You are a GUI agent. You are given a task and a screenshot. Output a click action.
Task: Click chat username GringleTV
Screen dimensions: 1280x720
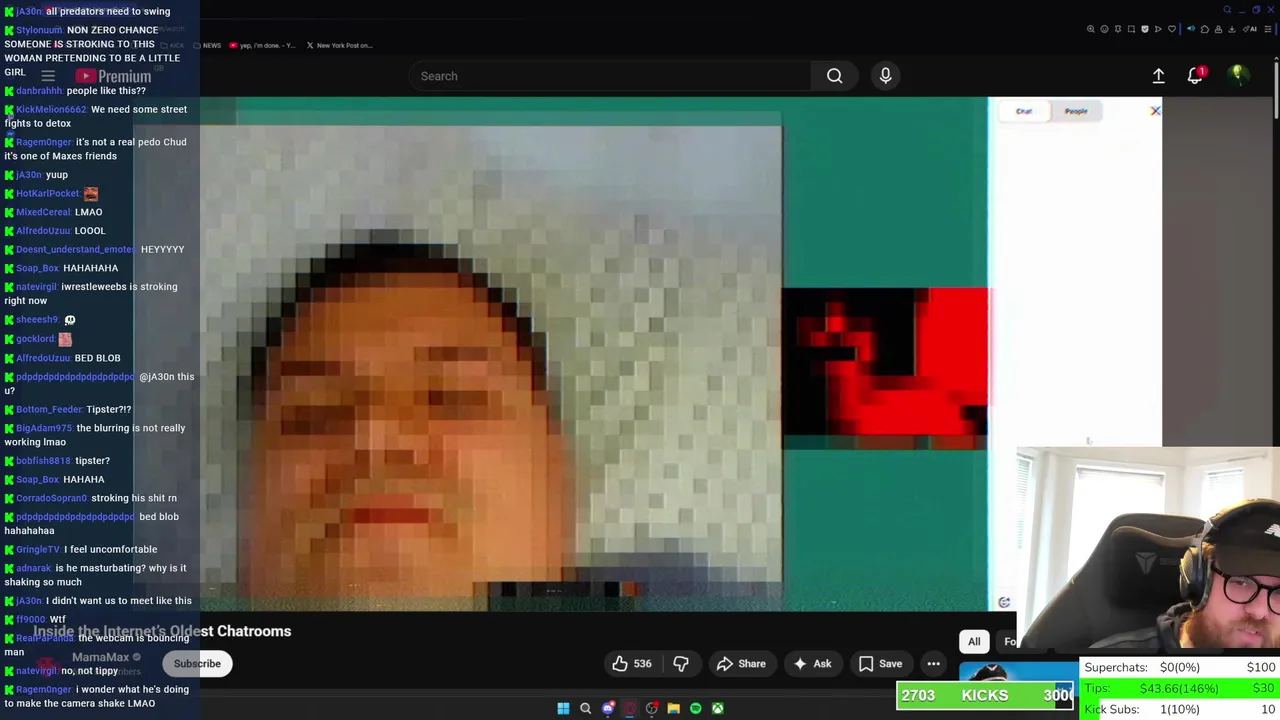[38, 549]
